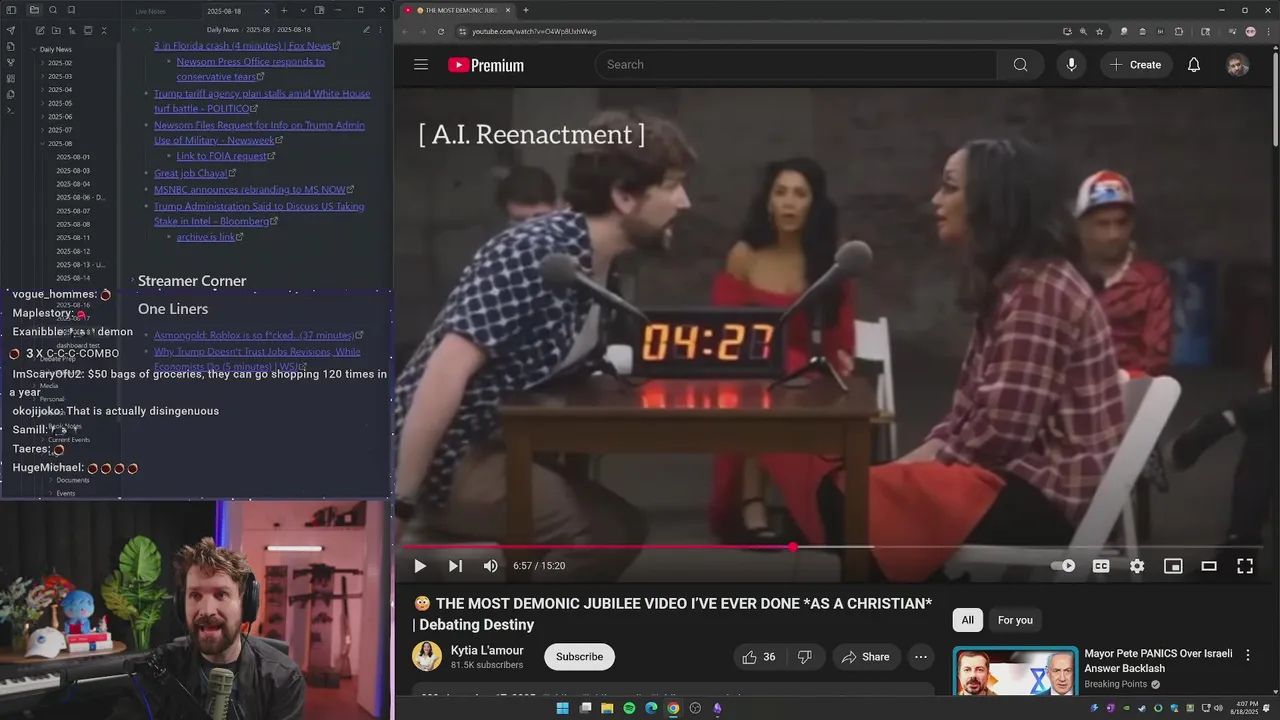Focus the YouTube Search field
This screenshot has width=1280, height=720.
click(x=796, y=65)
